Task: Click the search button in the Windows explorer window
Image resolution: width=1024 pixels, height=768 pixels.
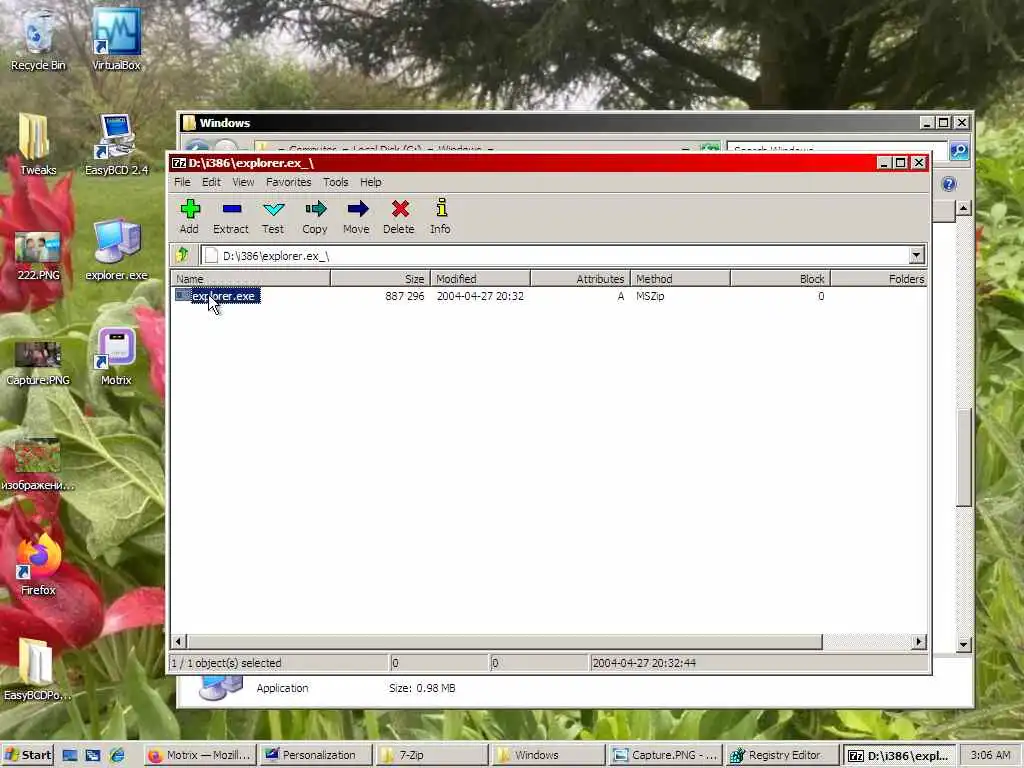Action: pyautogui.click(x=959, y=151)
